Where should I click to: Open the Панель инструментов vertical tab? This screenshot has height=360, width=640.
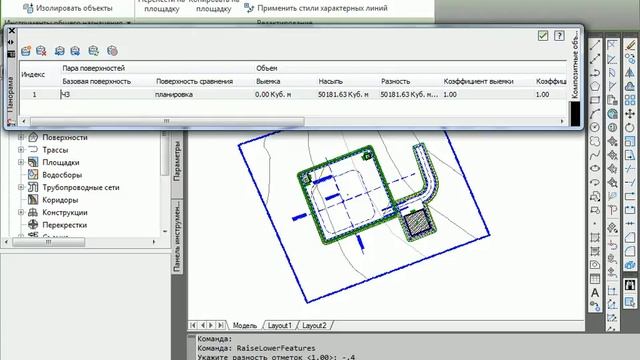(x=177, y=236)
